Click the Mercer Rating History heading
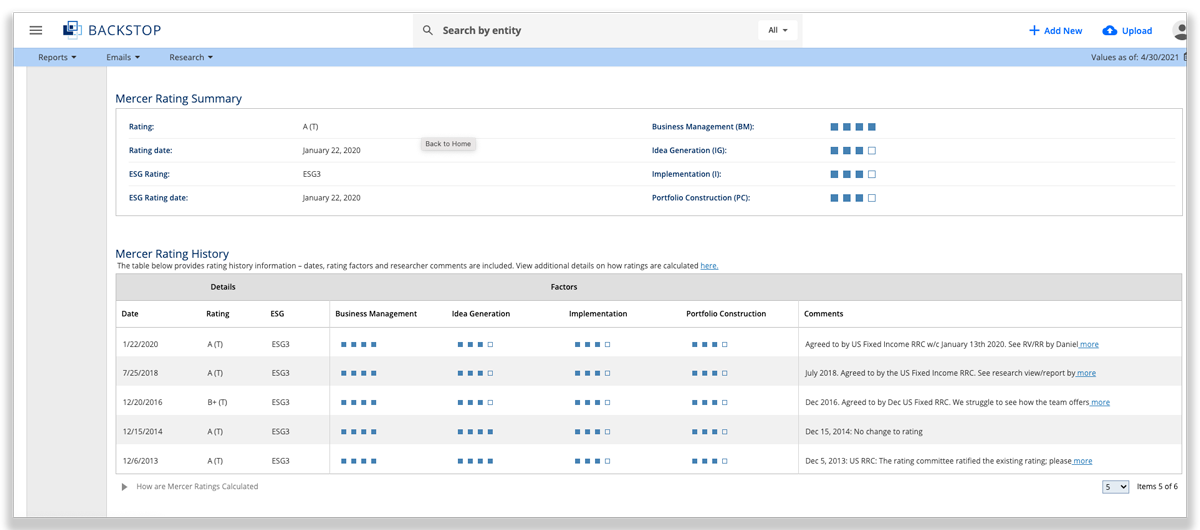Image resolution: width=1200 pixels, height=530 pixels. pos(172,254)
